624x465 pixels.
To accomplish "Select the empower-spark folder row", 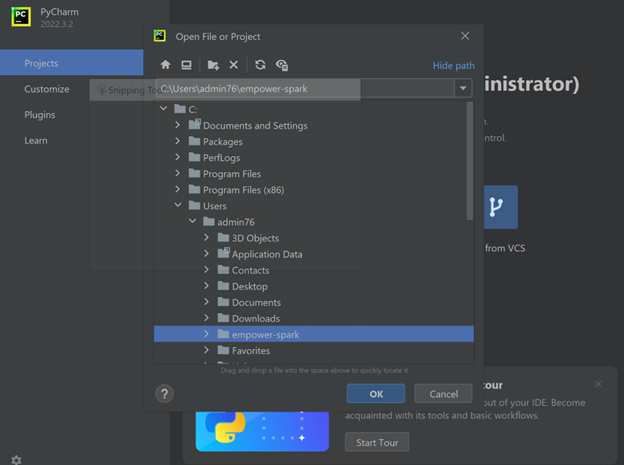I will 314,334.
